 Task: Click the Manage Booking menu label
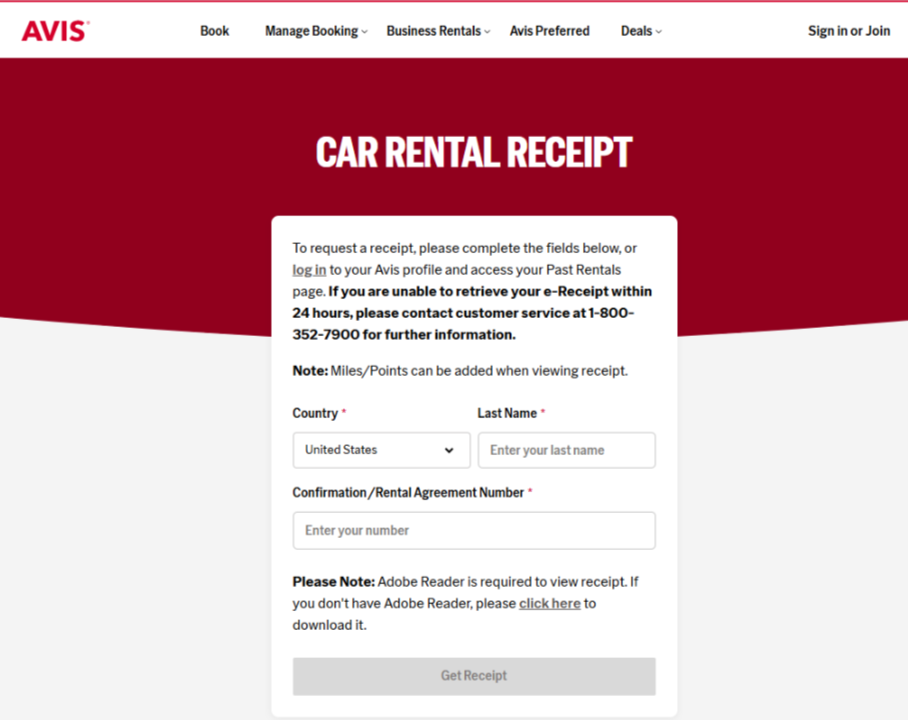click(x=311, y=31)
